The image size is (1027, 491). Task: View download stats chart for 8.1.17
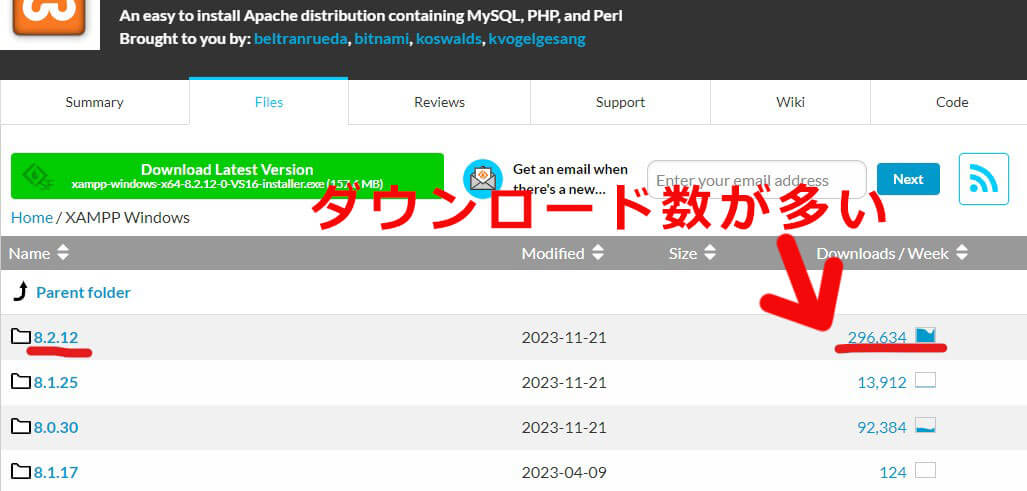(925, 470)
